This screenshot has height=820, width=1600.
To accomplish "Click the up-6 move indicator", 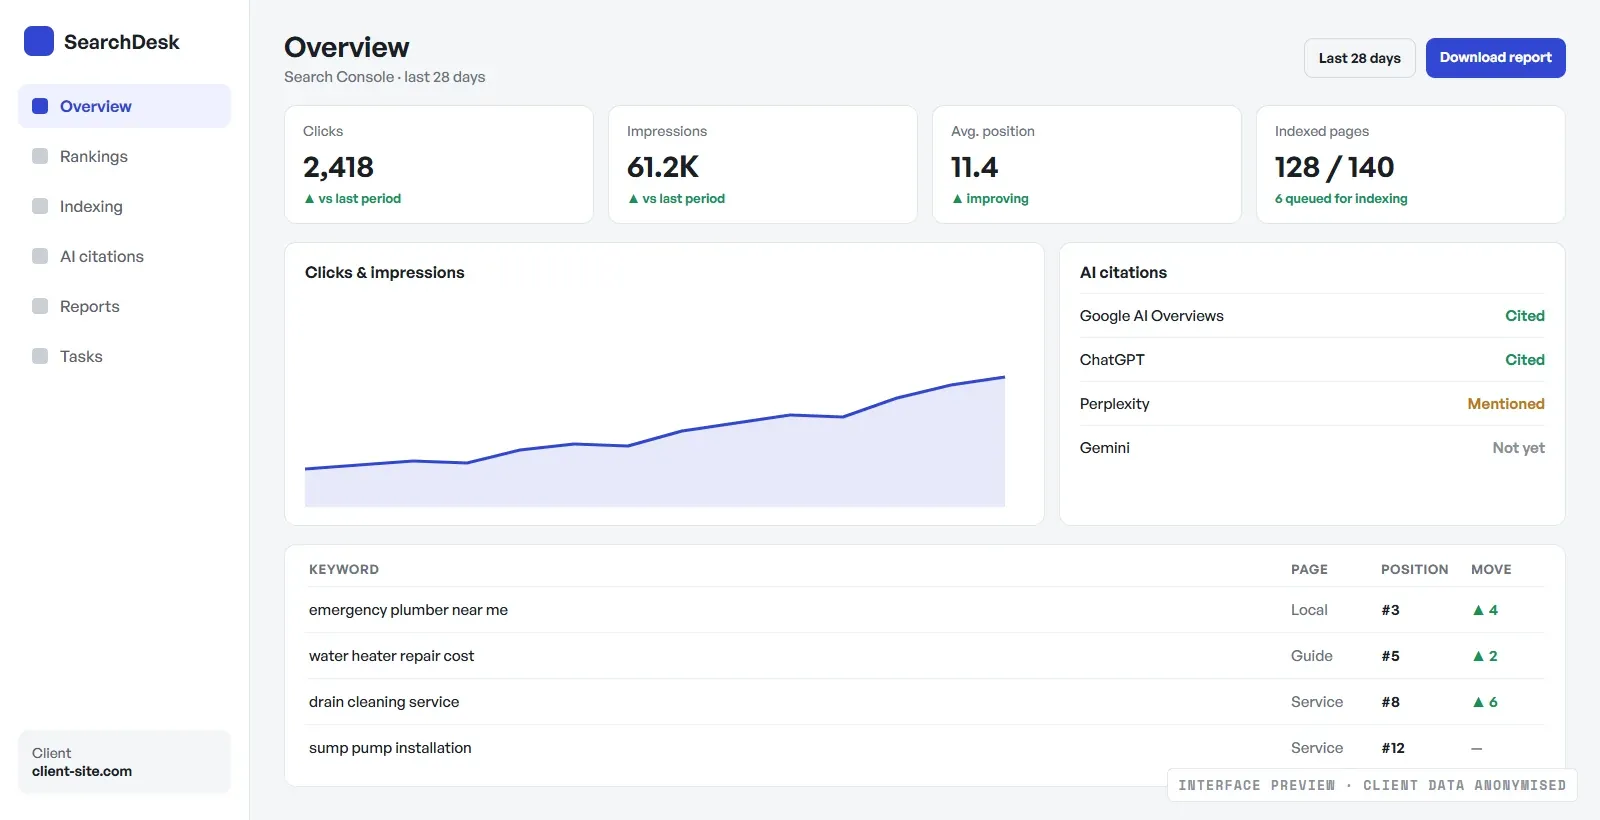I will [x=1485, y=702].
